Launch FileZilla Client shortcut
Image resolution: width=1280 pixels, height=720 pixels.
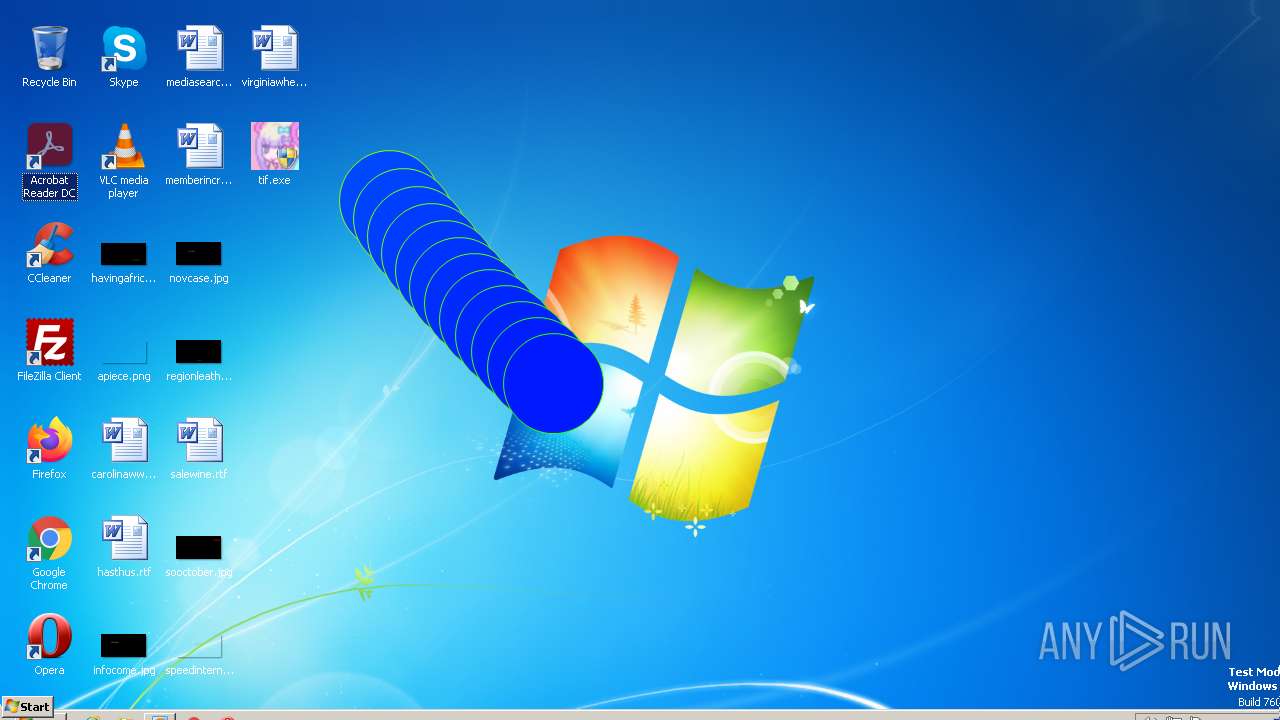49,351
